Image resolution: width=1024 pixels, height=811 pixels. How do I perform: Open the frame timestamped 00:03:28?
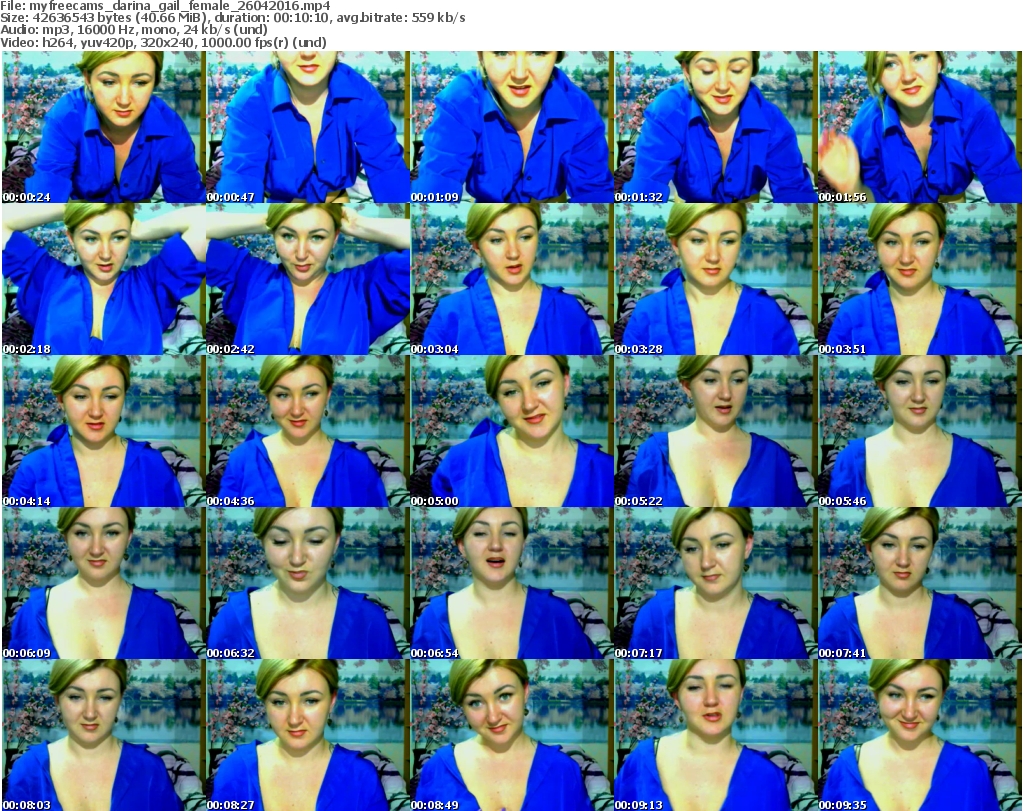(715, 279)
